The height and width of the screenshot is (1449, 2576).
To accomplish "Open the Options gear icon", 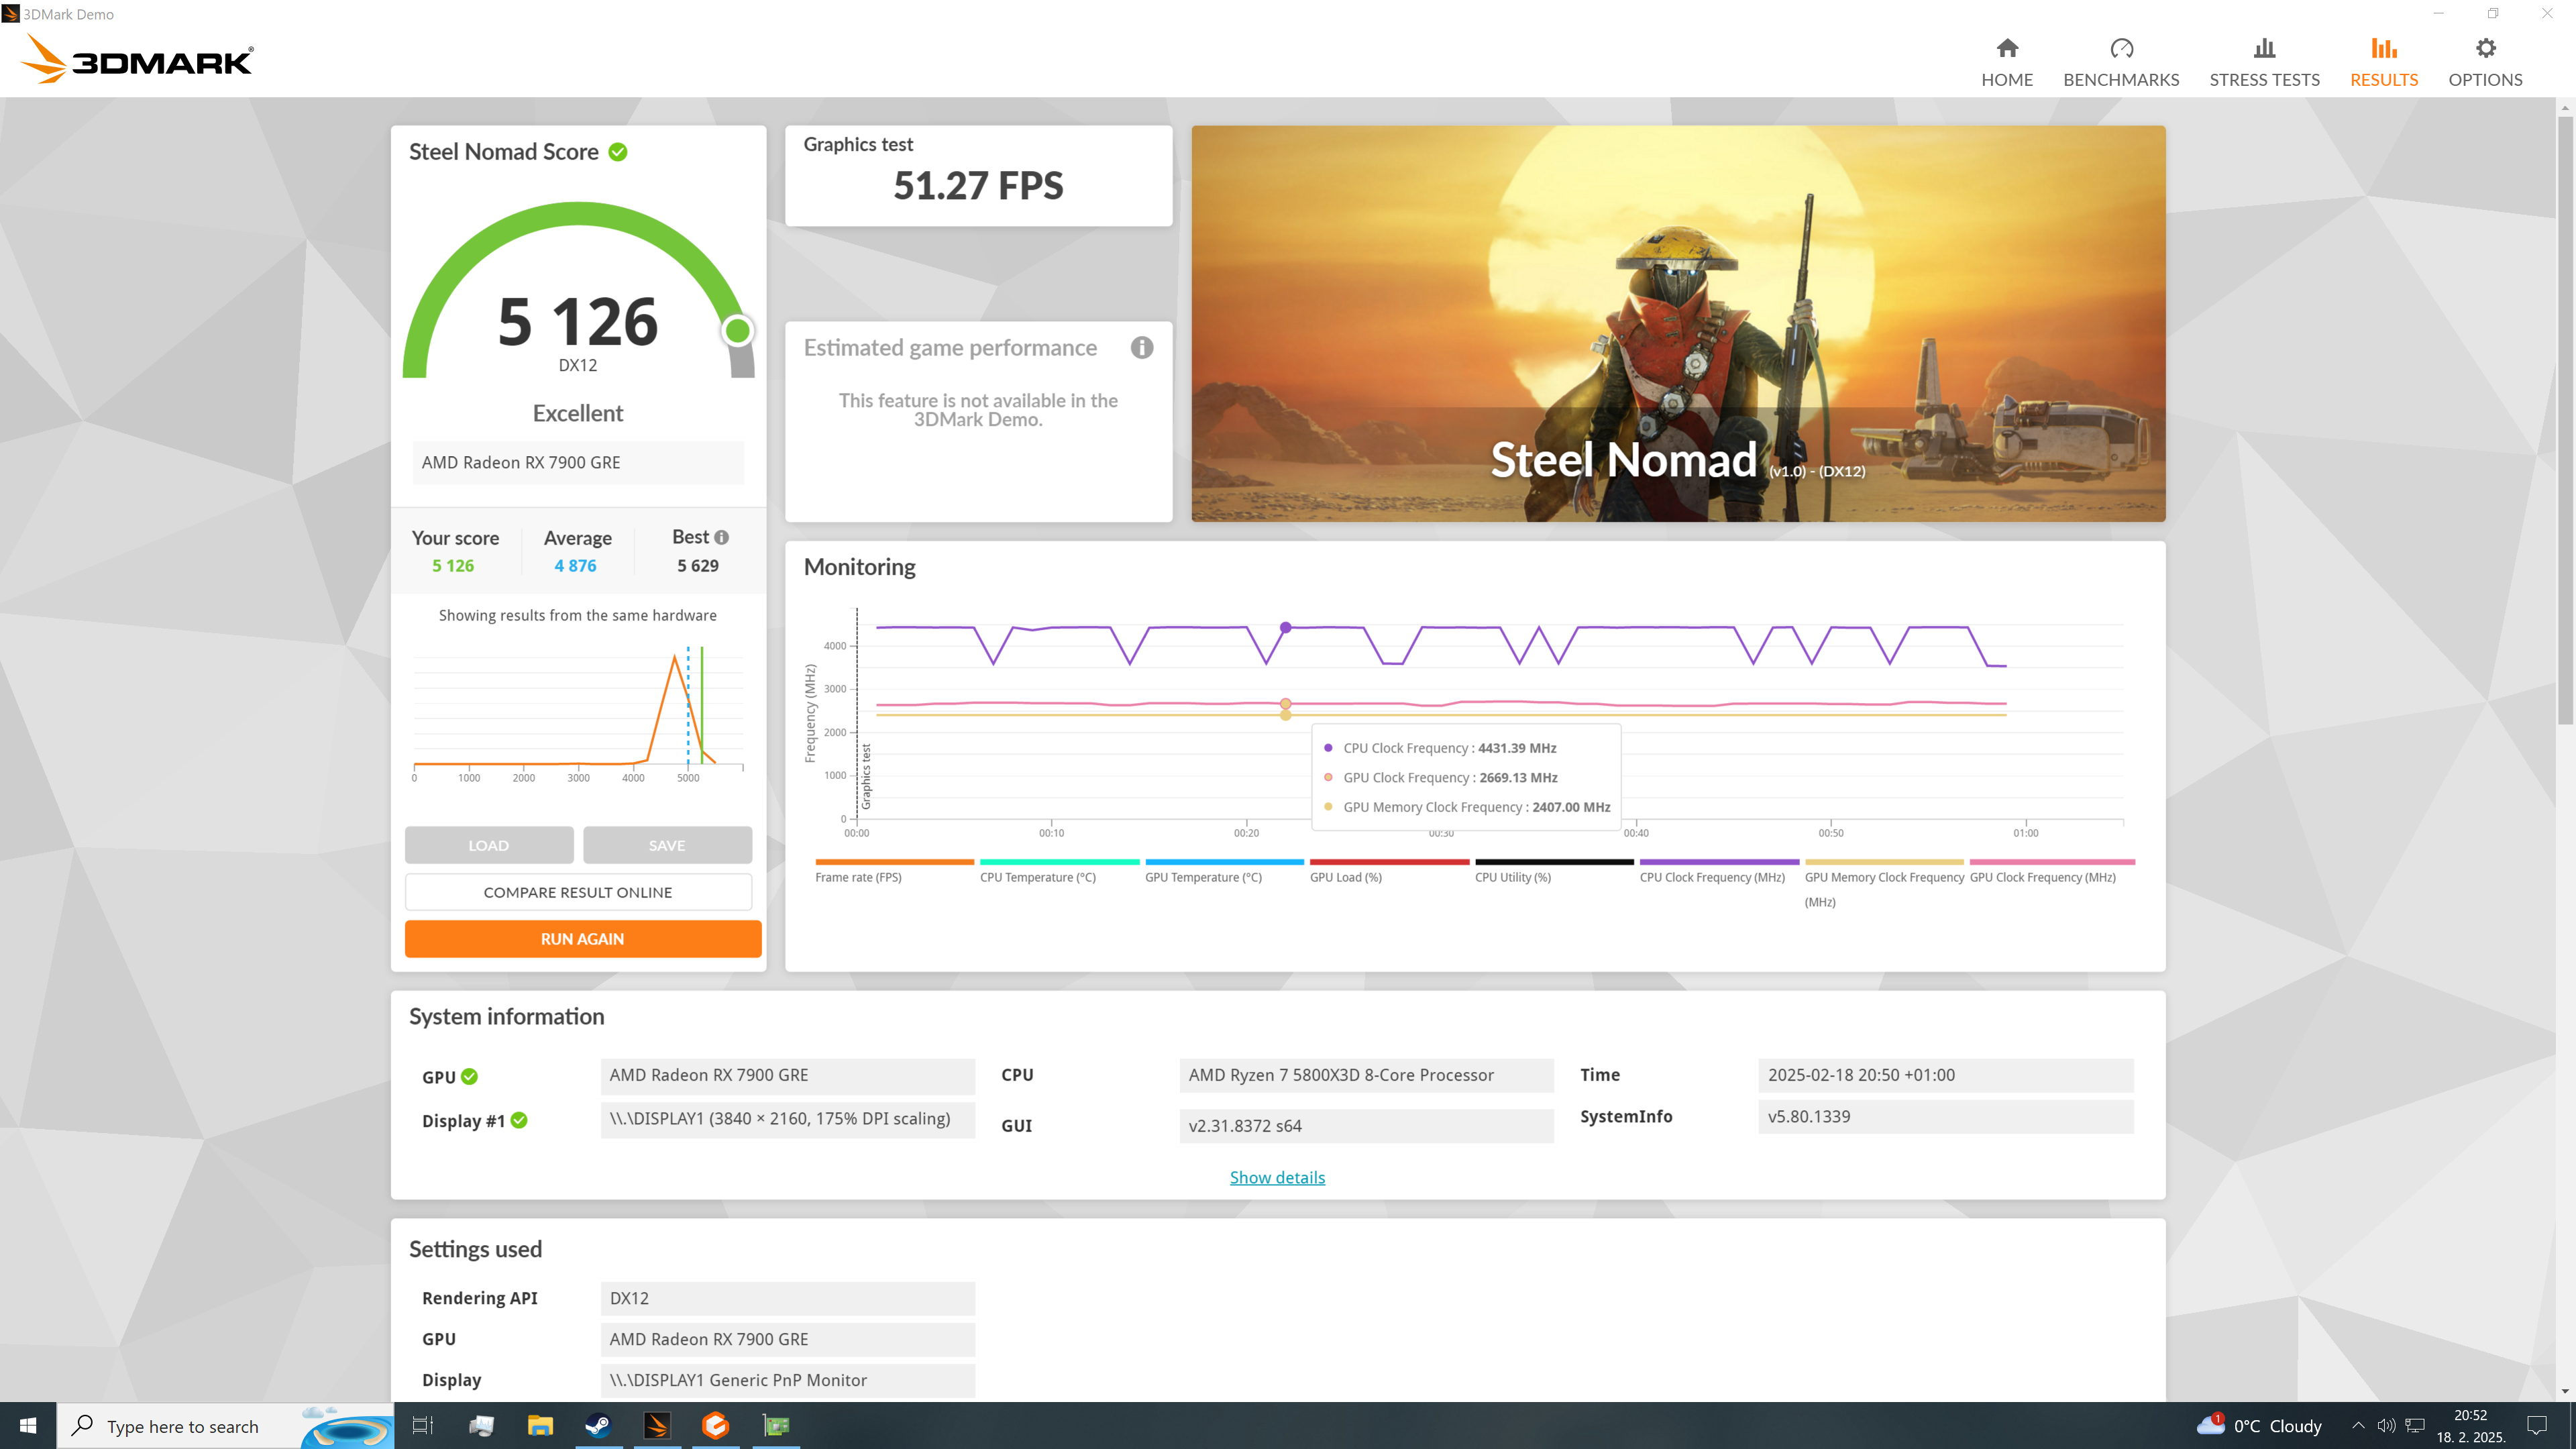I will [x=2485, y=48].
